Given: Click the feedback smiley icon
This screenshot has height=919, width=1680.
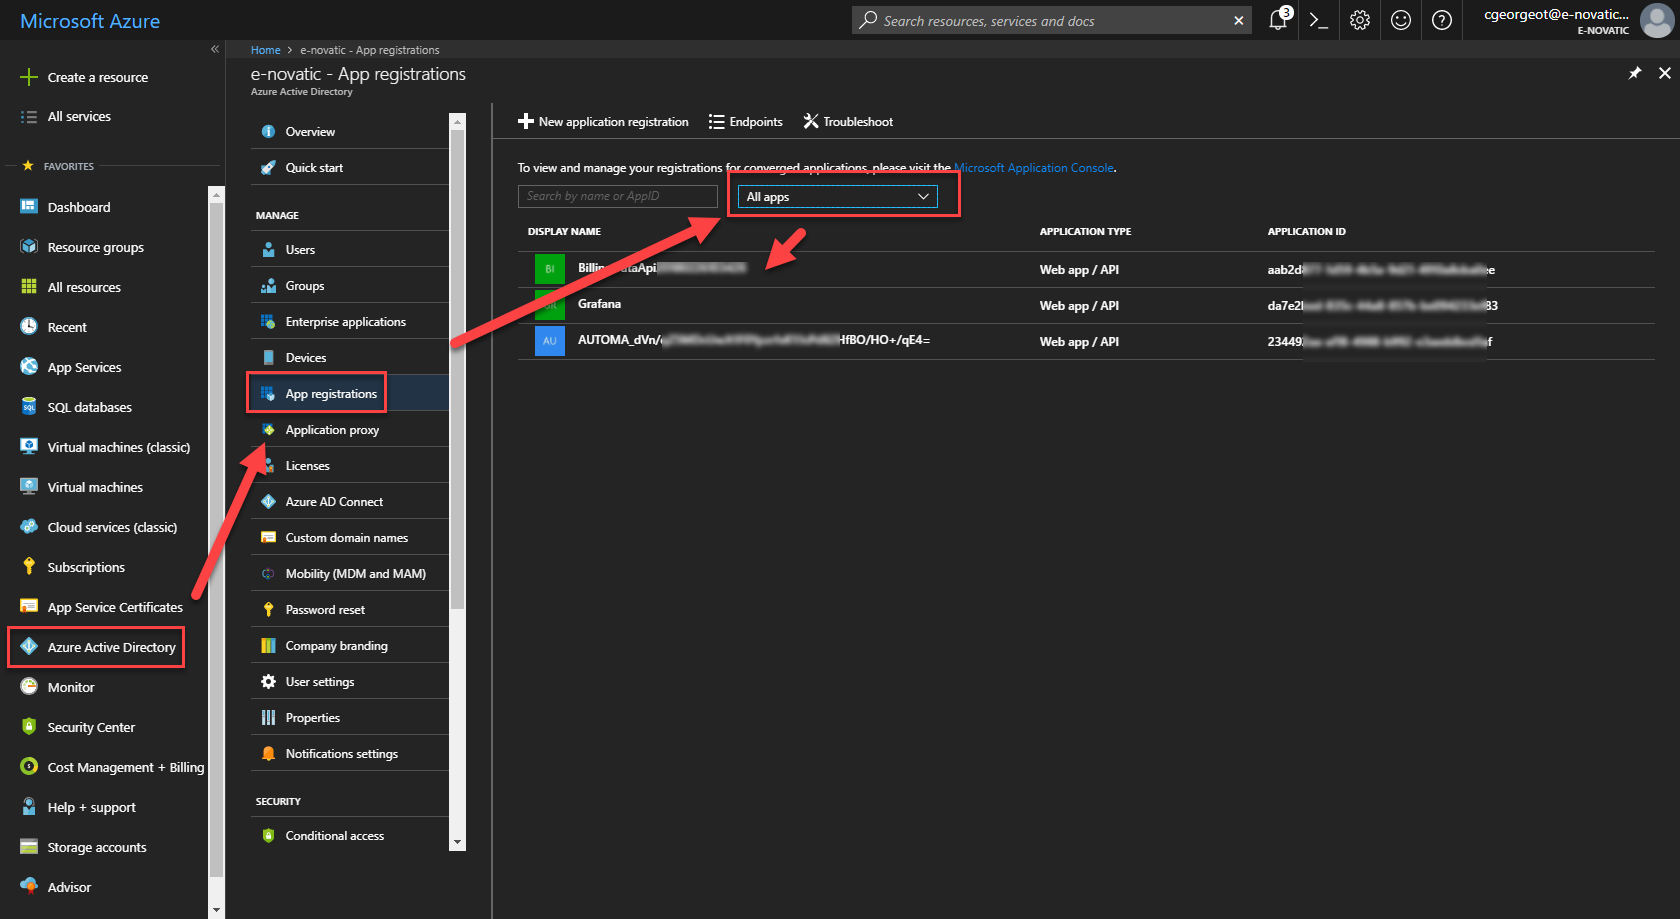Looking at the screenshot, I should tap(1401, 20).
